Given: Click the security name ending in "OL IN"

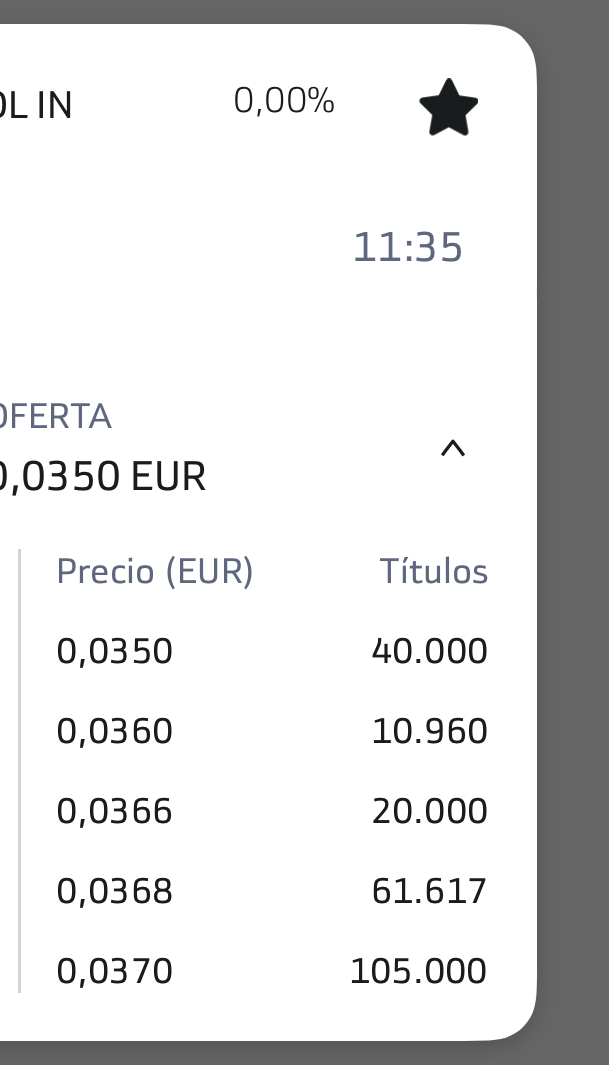Looking at the screenshot, I should pos(37,106).
